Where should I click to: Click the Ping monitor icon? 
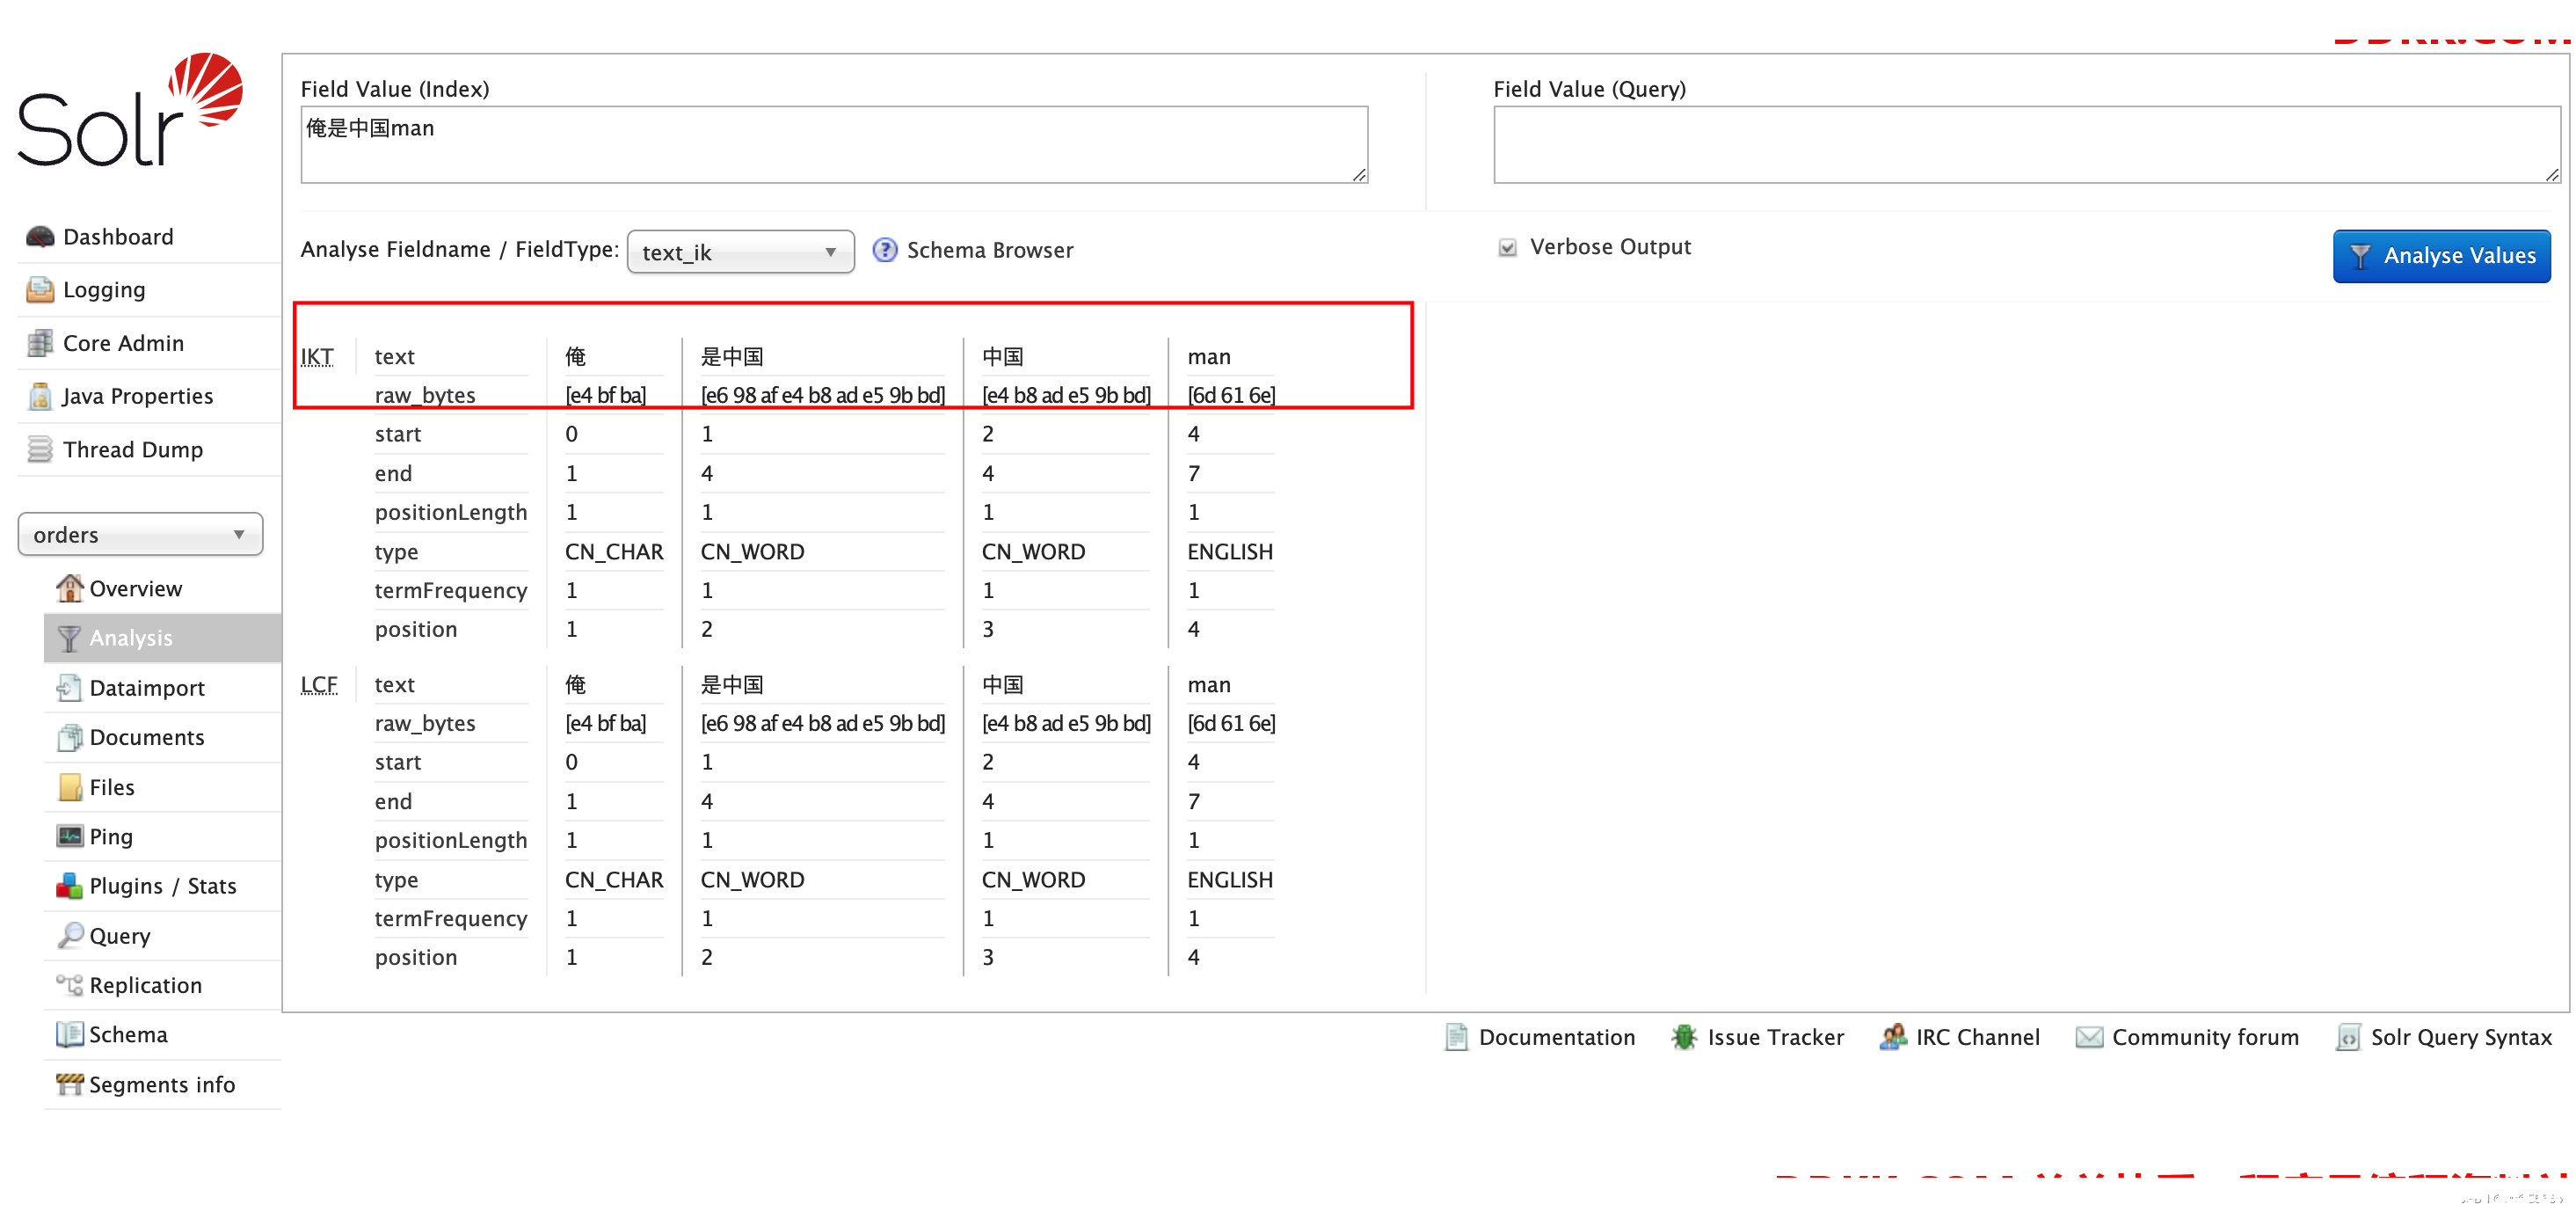70,836
